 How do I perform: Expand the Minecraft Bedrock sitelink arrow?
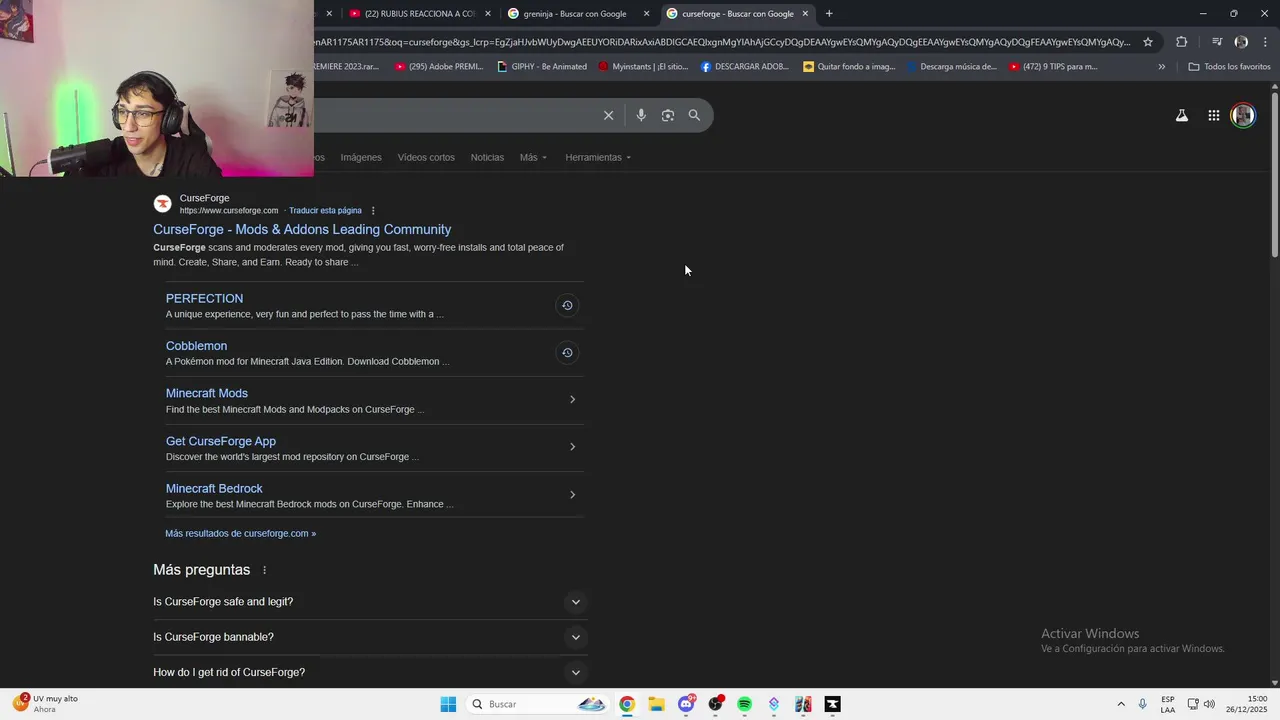tap(572, 495)
